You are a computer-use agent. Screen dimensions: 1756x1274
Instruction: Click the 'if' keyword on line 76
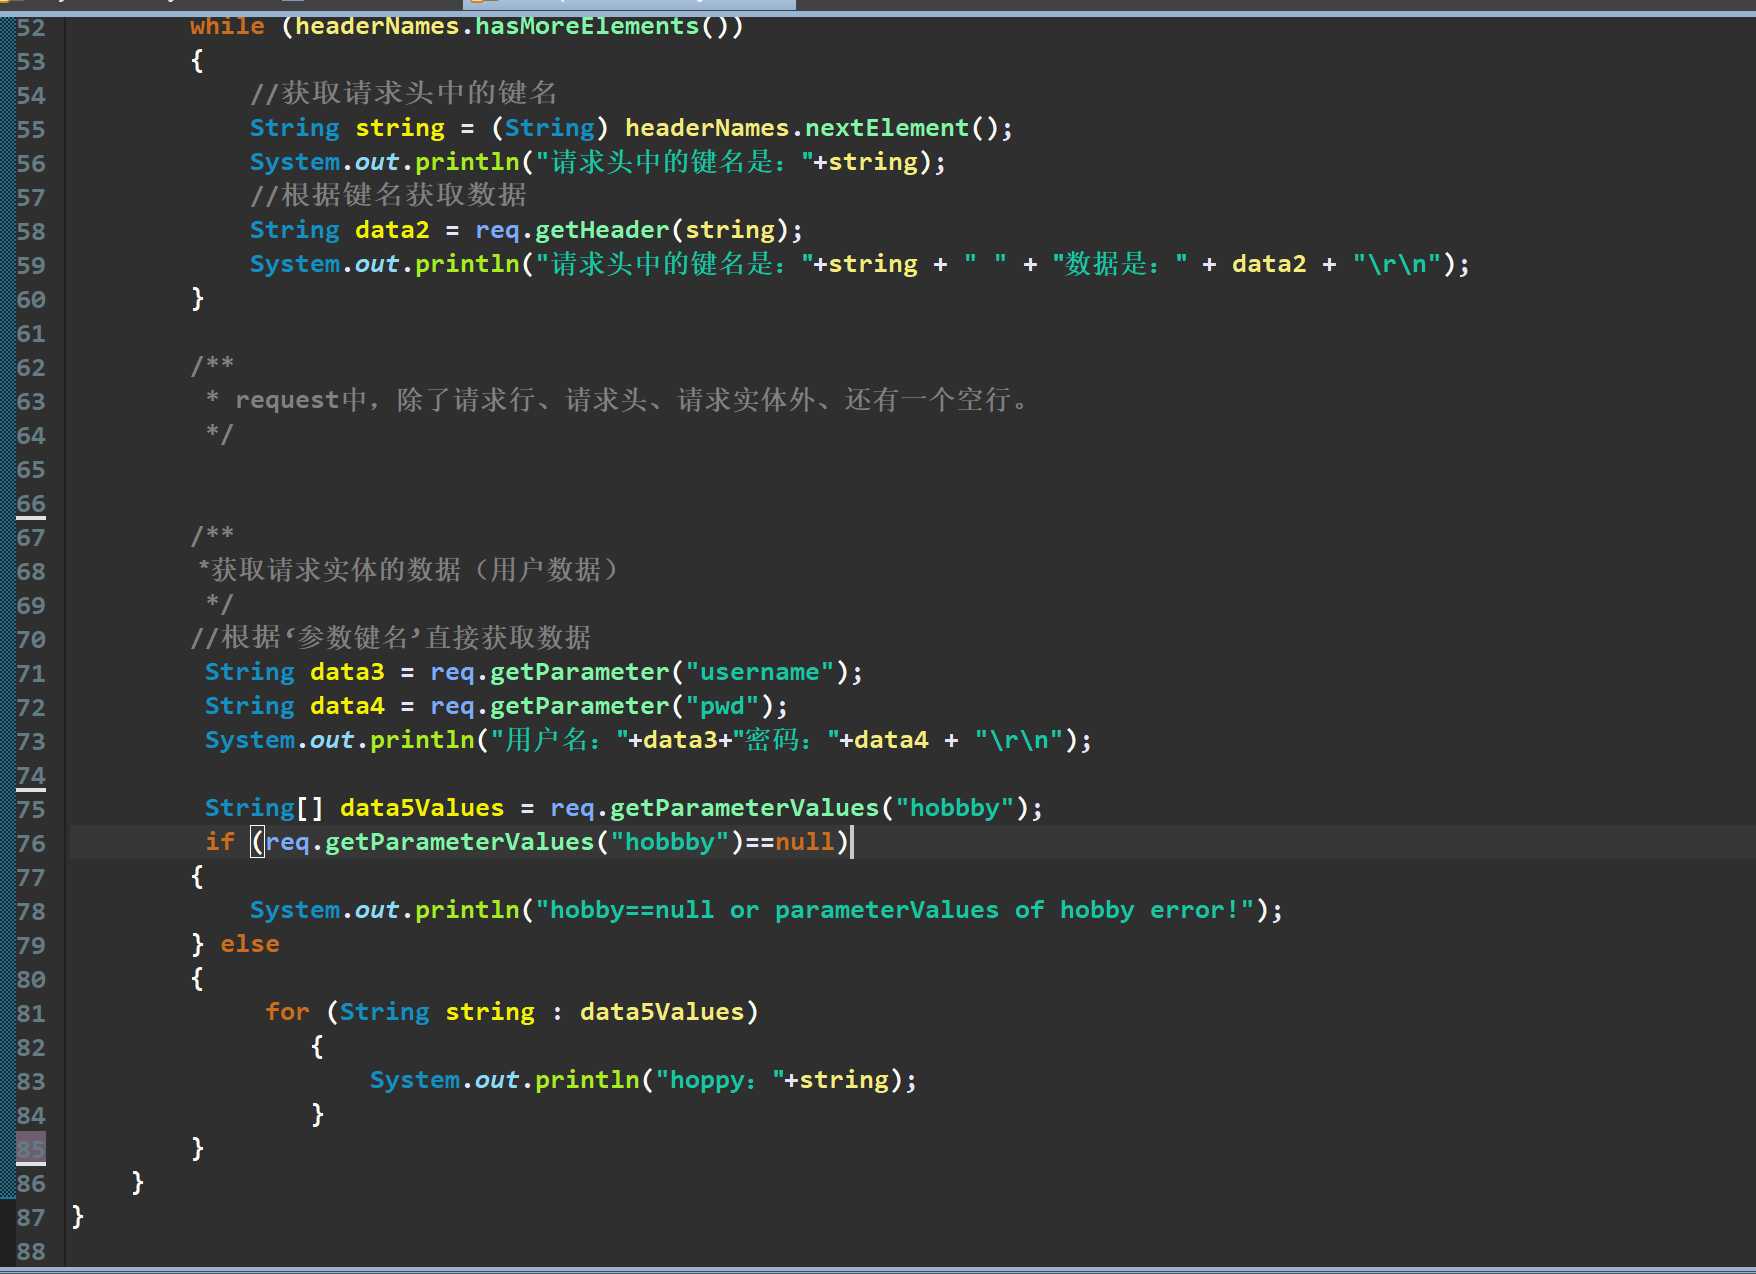219,842
